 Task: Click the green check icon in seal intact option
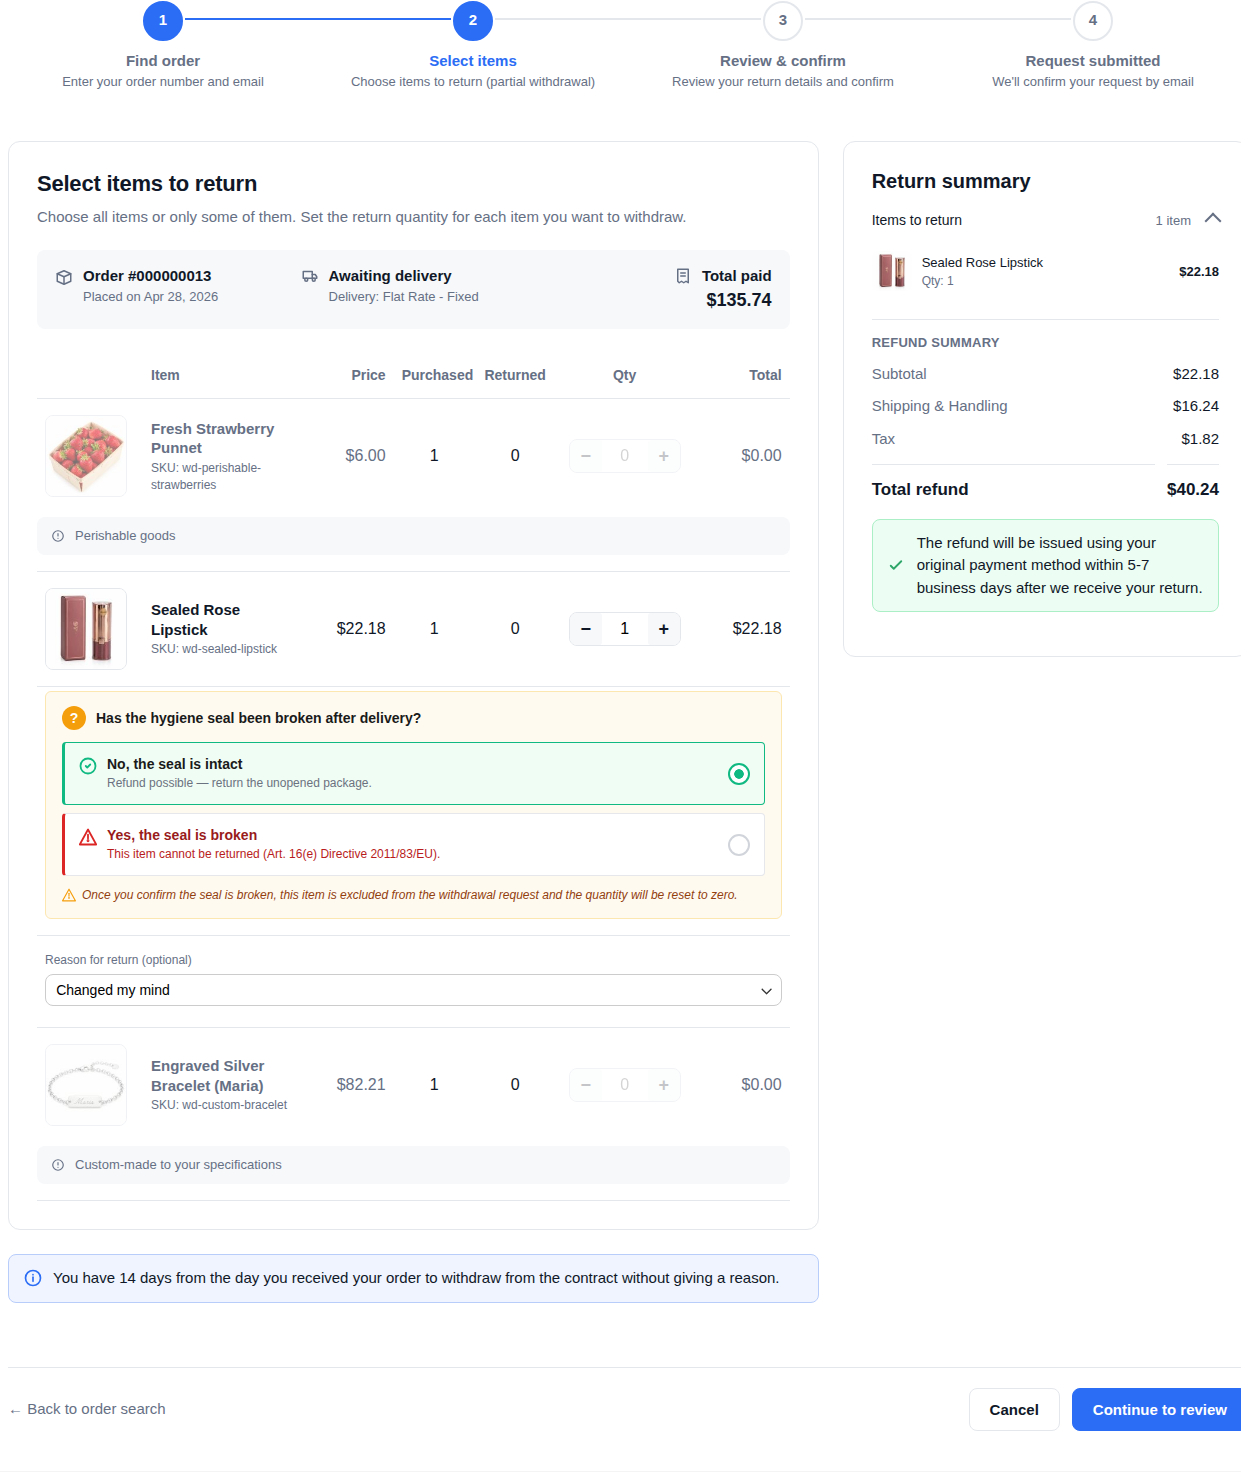[88, 765]
